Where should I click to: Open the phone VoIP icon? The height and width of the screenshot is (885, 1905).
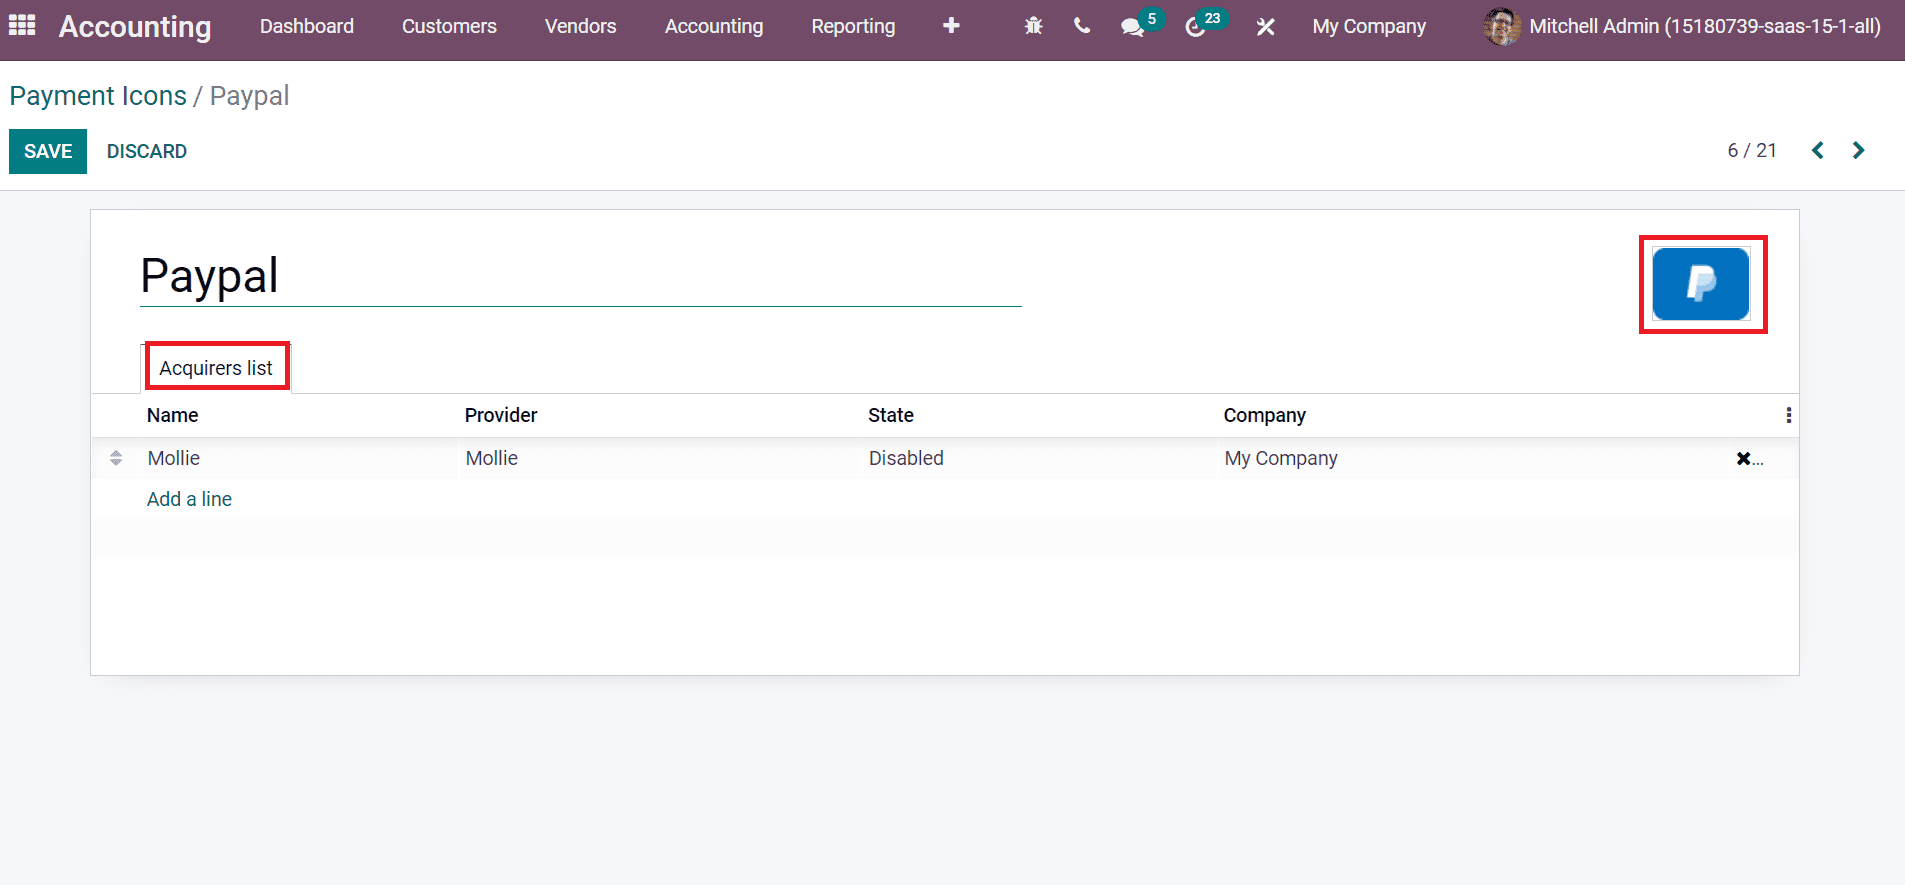[1082, 26]
